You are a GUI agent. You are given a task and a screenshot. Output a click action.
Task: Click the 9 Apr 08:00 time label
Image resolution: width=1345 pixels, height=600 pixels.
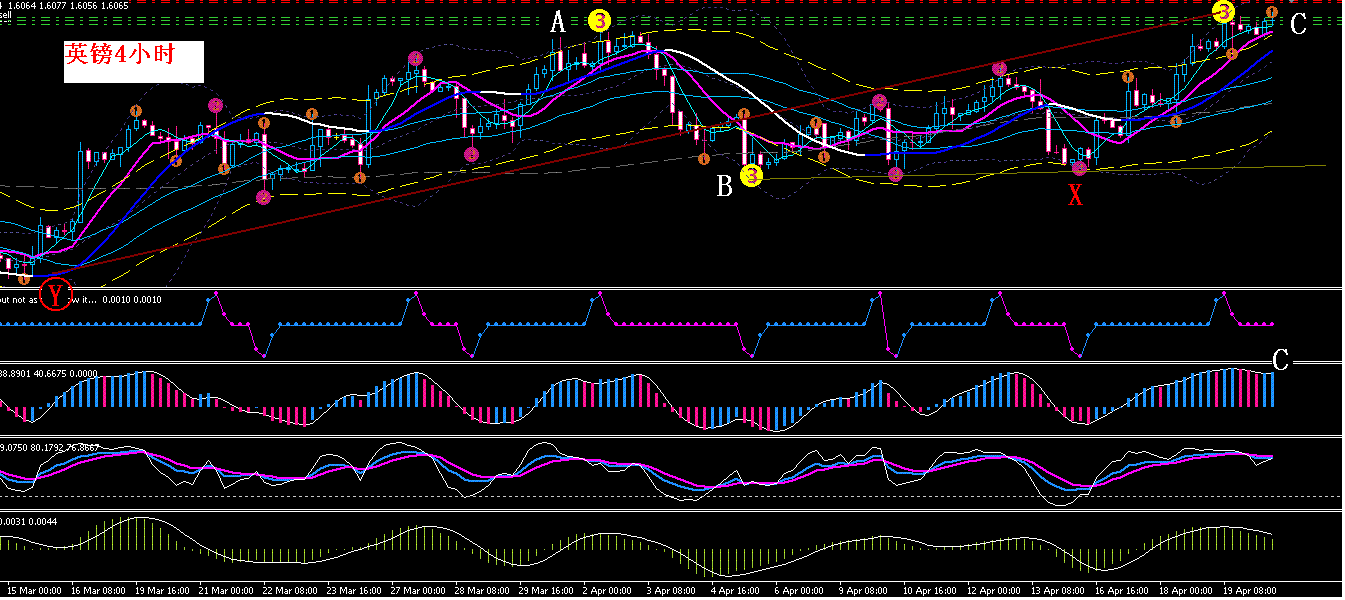point(864,590)
